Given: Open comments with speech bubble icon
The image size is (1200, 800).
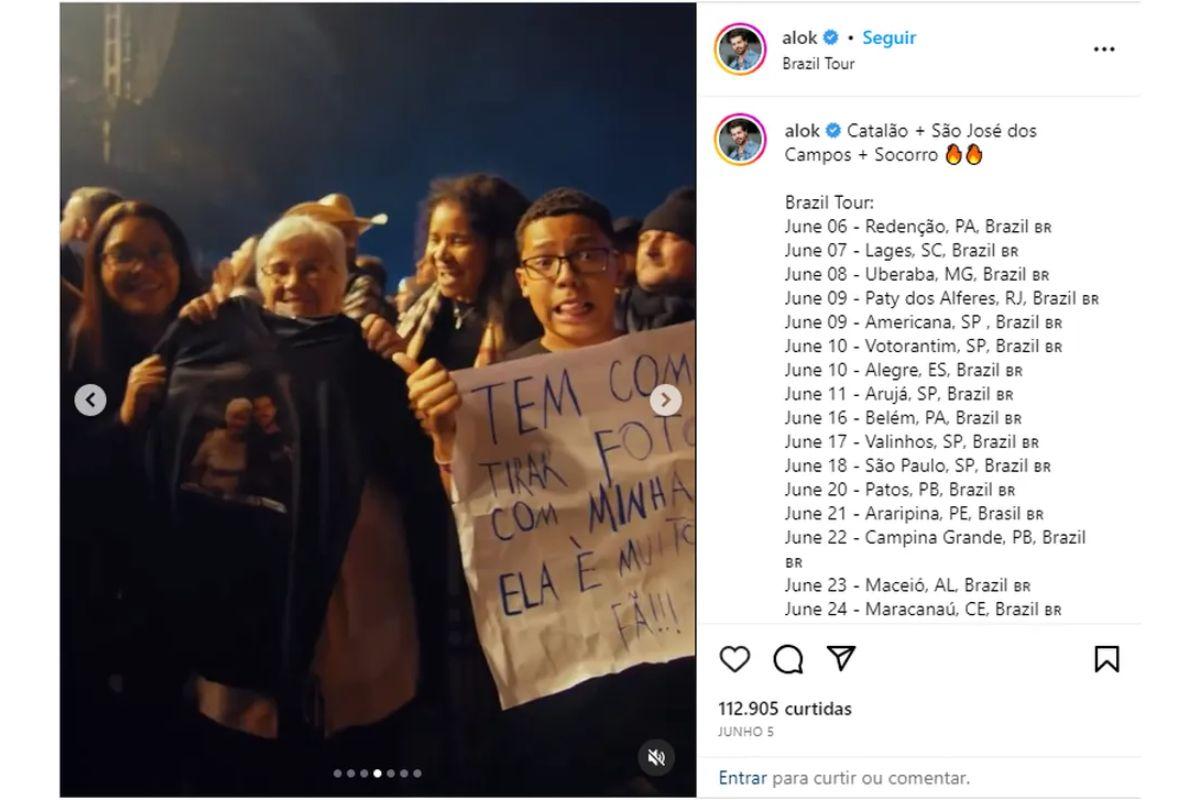Looking at the screenshot, I should [x=788, y=659].
